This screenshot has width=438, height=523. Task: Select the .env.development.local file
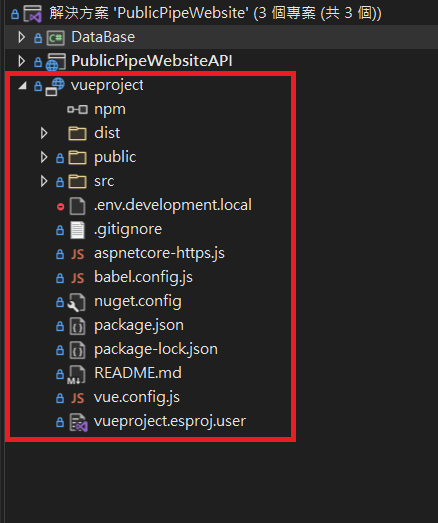173,205
